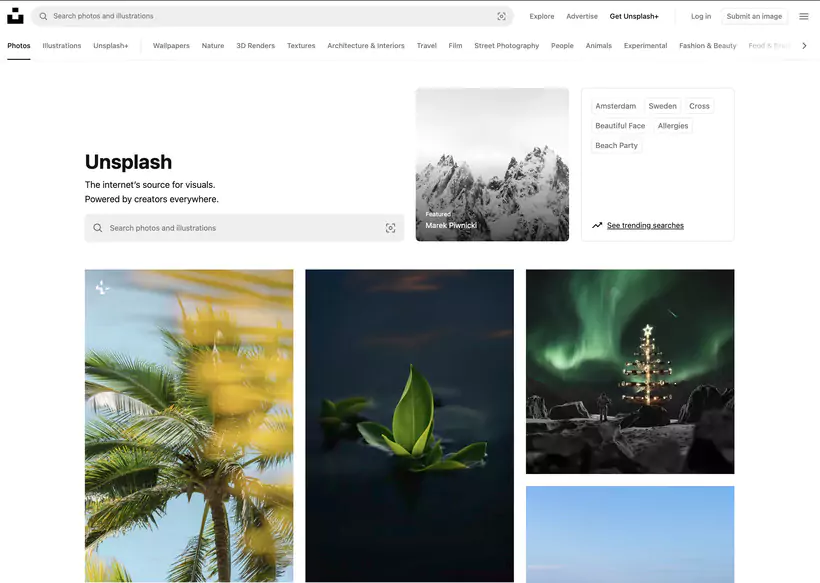Click the Amsterdam trending tag
The width and height of the screenshot is (820, 583).
pyautogui.click(x=616, y=106)
